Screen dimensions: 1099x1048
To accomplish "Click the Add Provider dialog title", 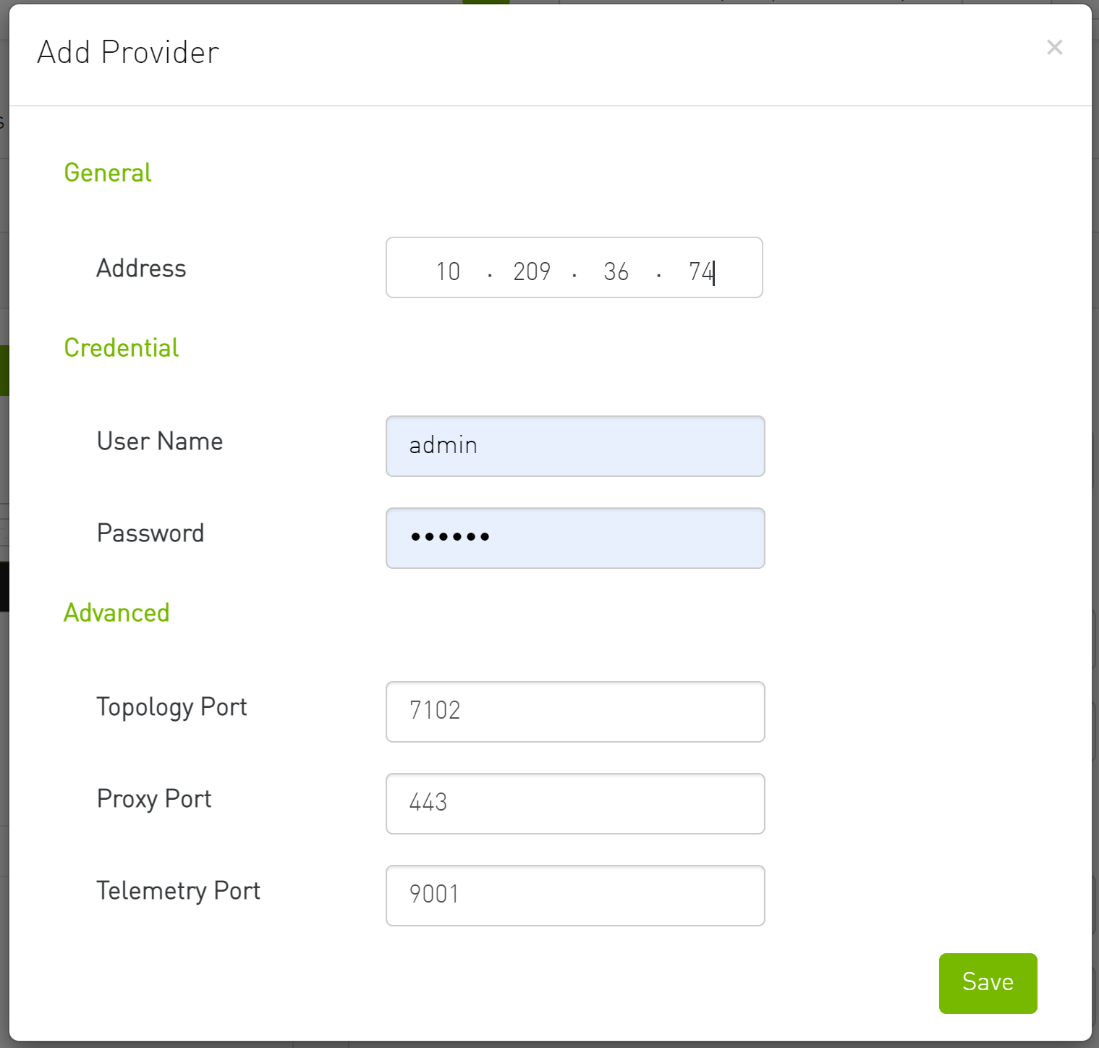I will tap(128, 52).
